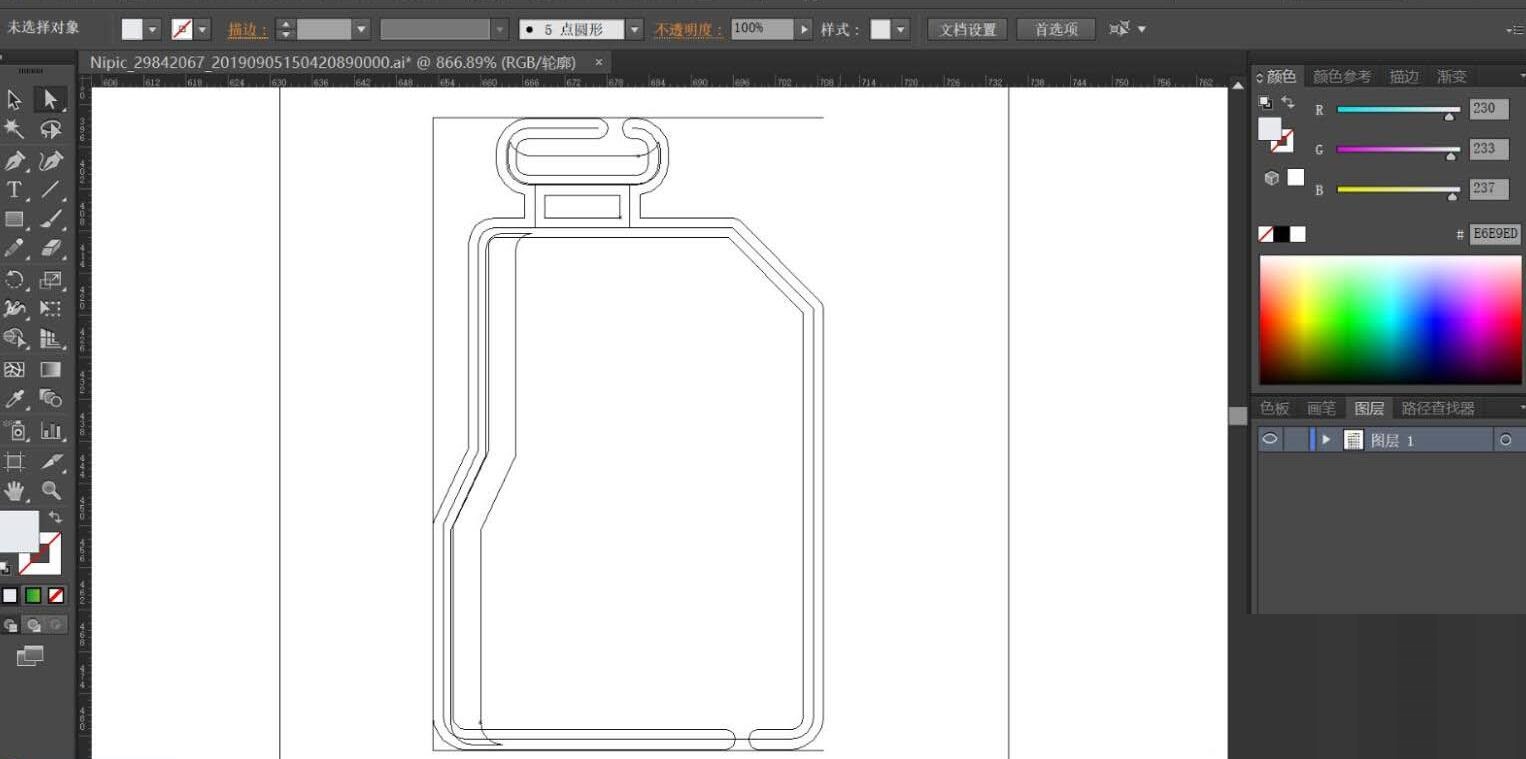Toggle the lock column for 图层 1
The width and height of the screenshot is (1526, 759).
pyautogui.click(x=1297, y=440)
